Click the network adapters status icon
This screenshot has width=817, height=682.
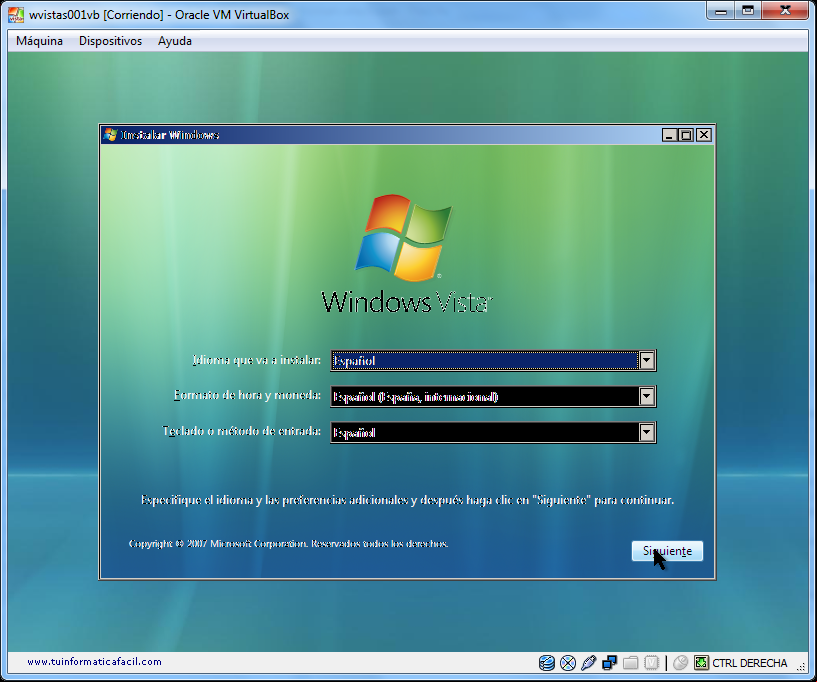coord(610,663)
